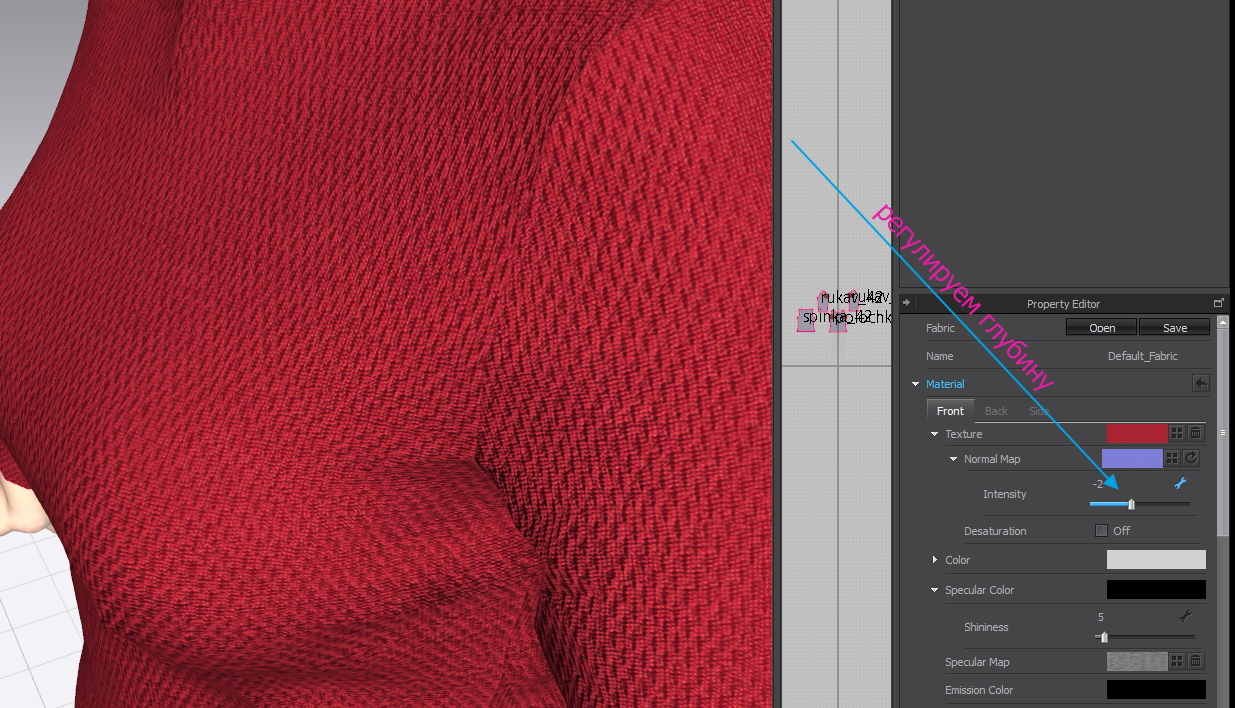
Task: Undock the Property Editor panel
Action: coord(1219,303)
